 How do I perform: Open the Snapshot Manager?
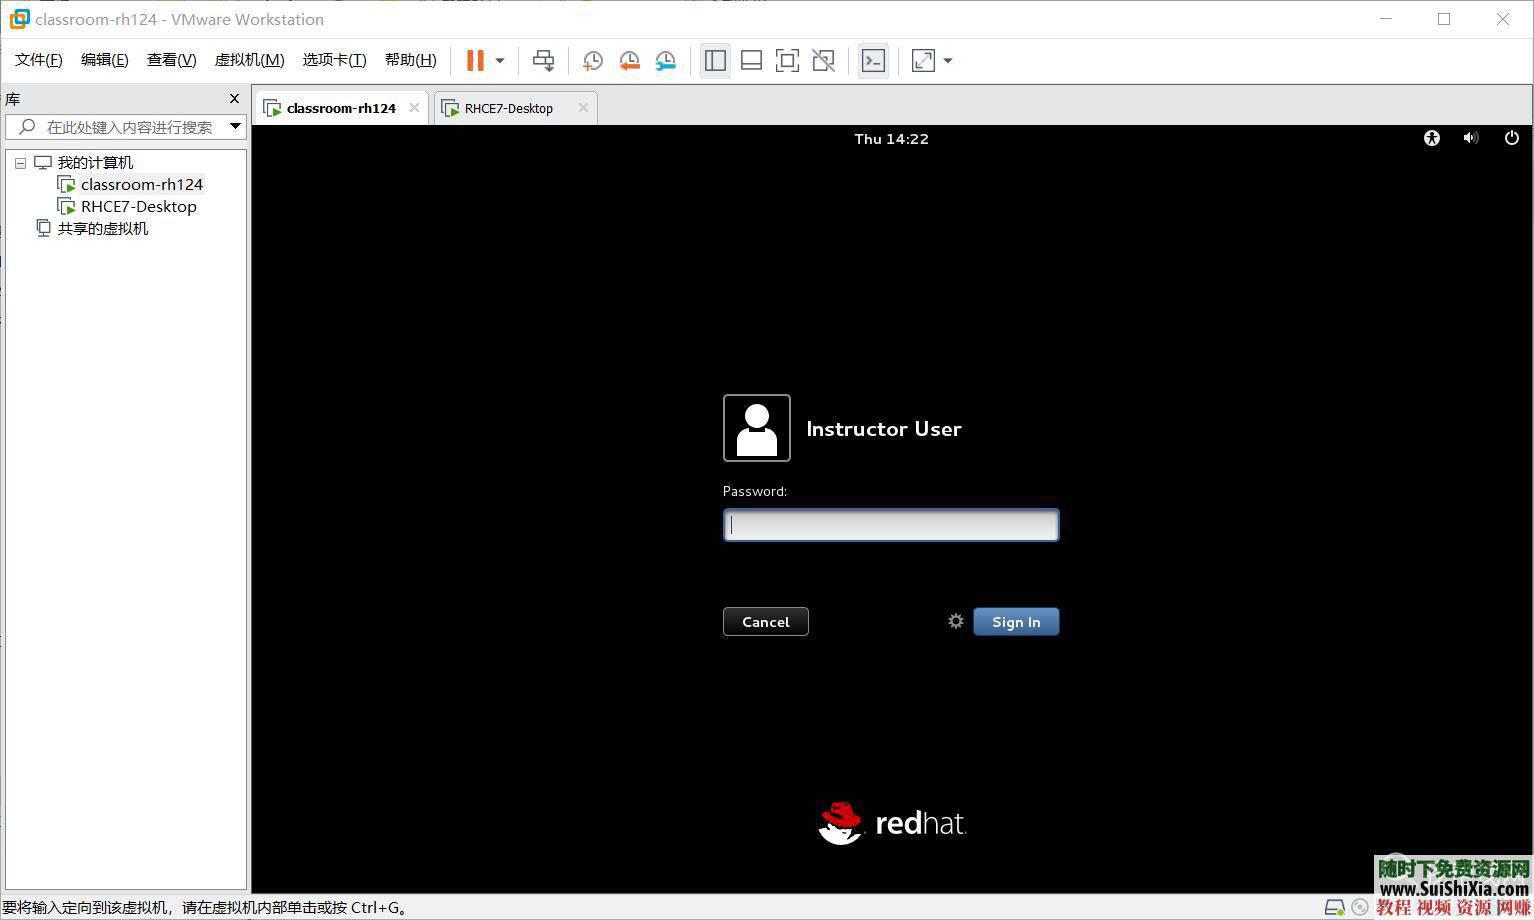(665, 60)
